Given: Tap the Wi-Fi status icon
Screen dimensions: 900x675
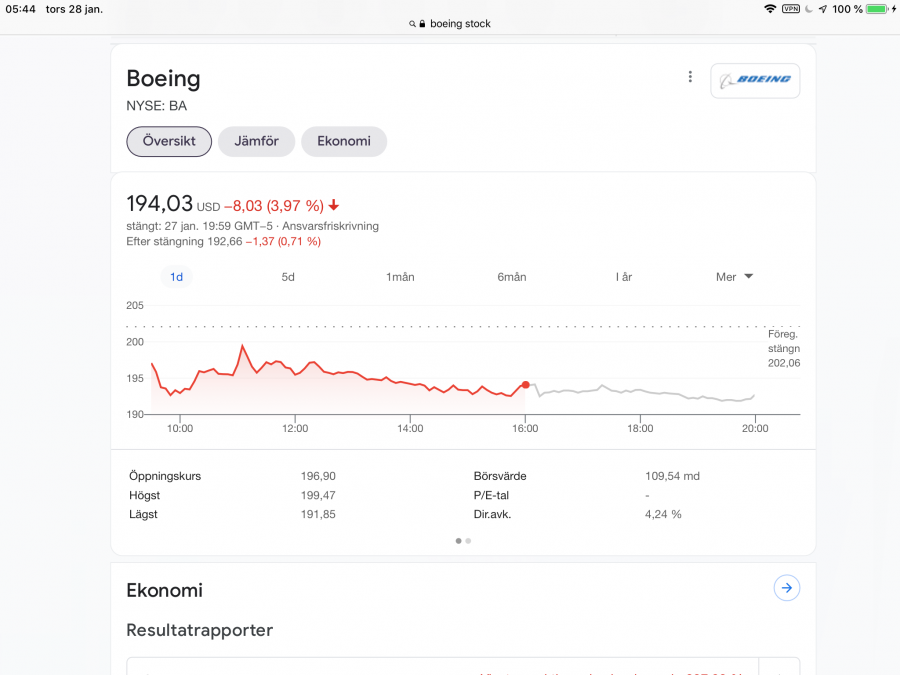Looking at the screenshot, I should tap(770, 9).
